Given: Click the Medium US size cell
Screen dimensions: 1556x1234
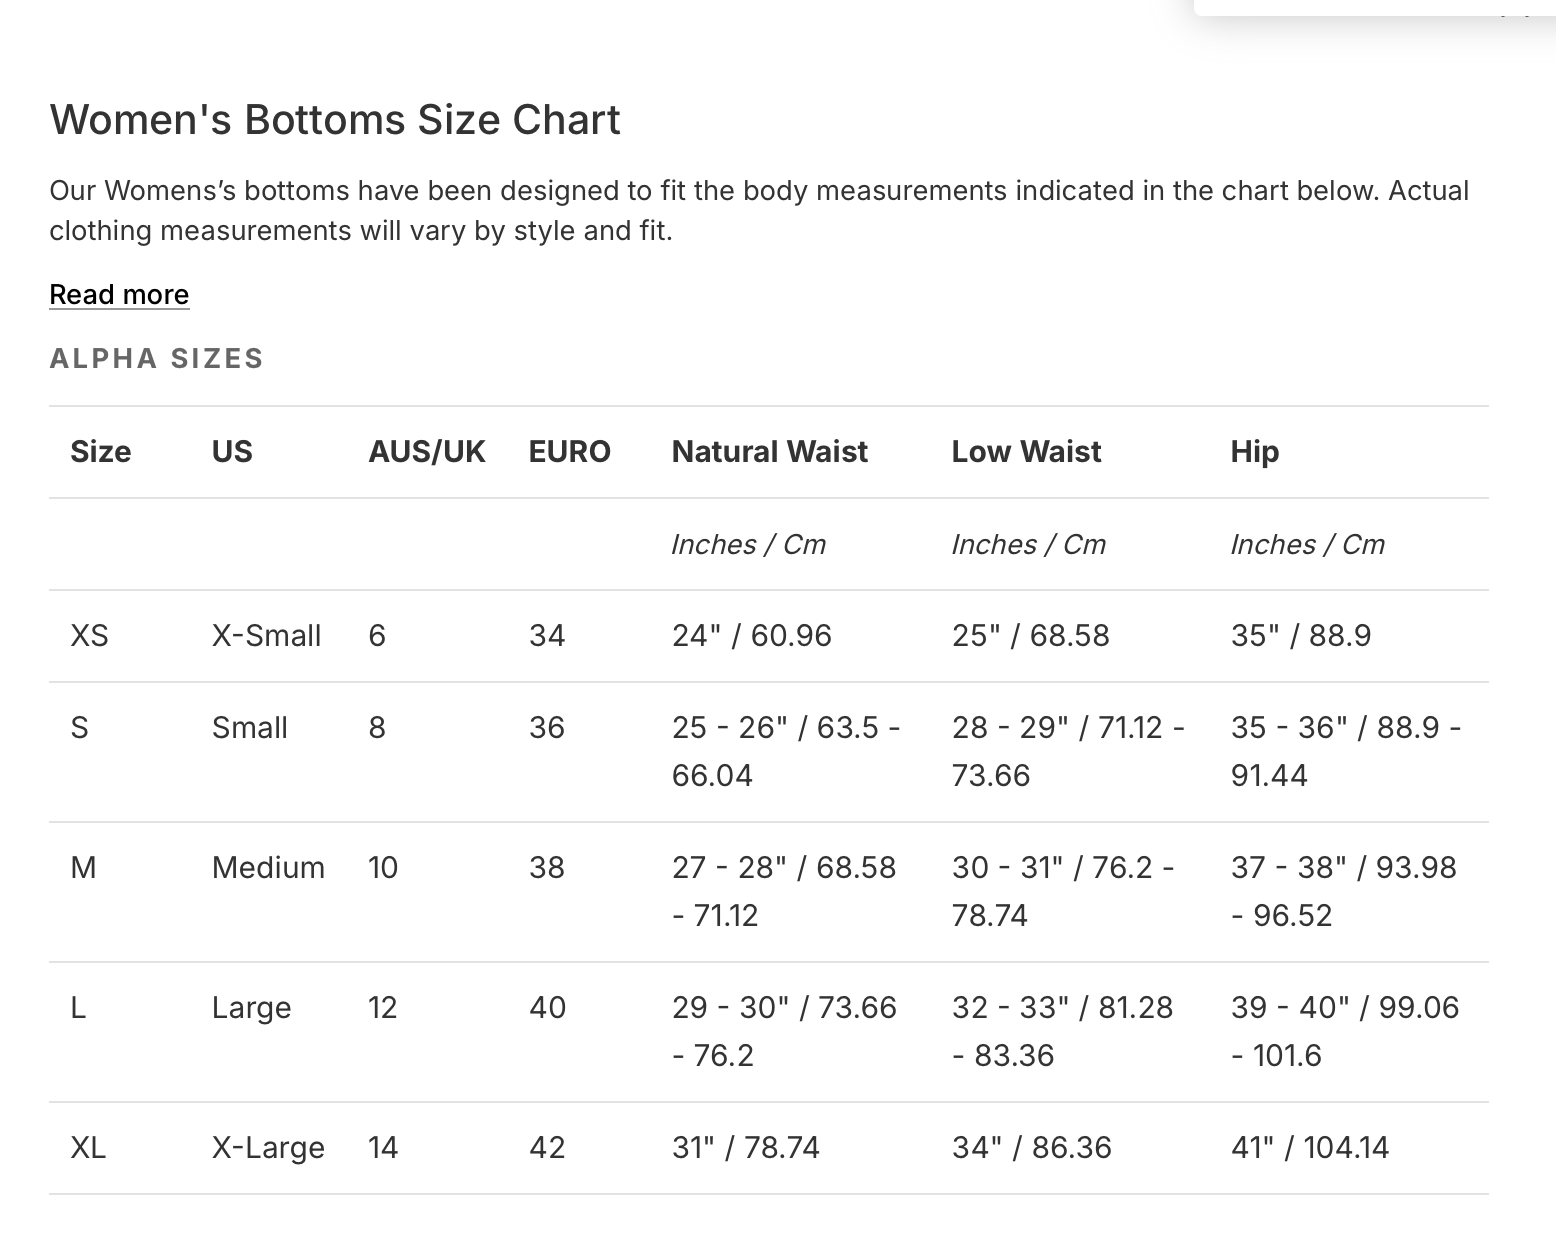Looking at the screenshot, I should click(268, 868).
